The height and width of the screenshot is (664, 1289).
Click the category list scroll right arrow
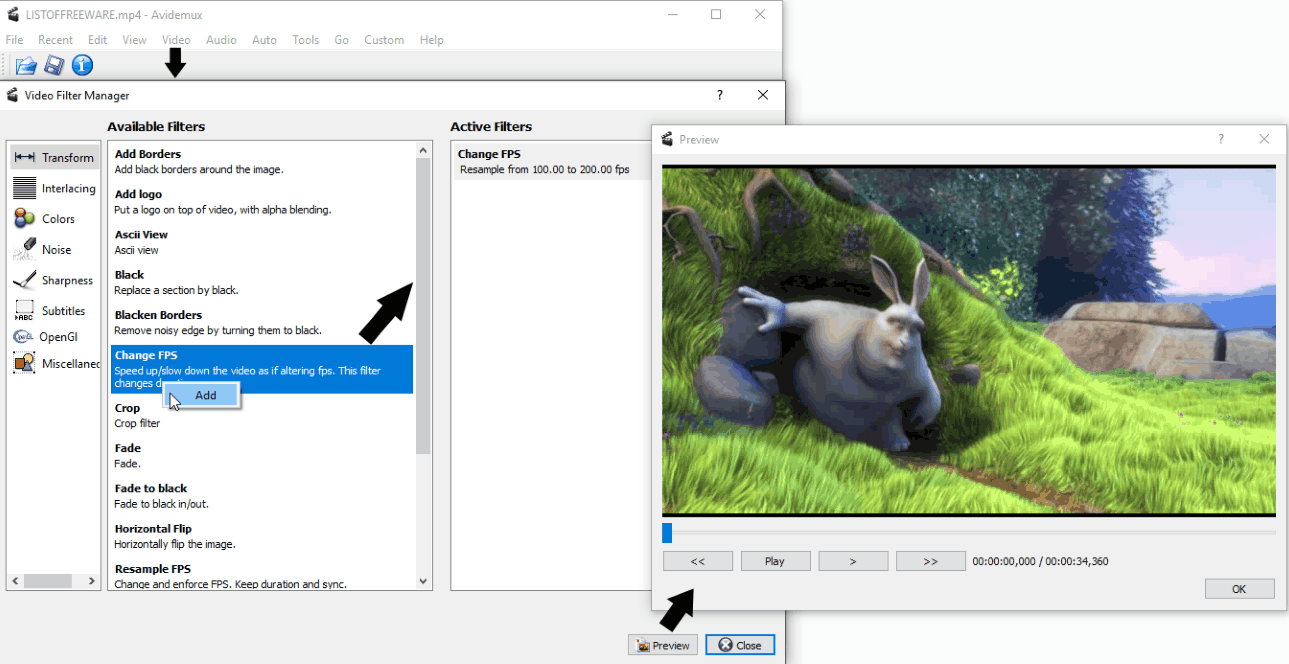(x=93, y=581)
